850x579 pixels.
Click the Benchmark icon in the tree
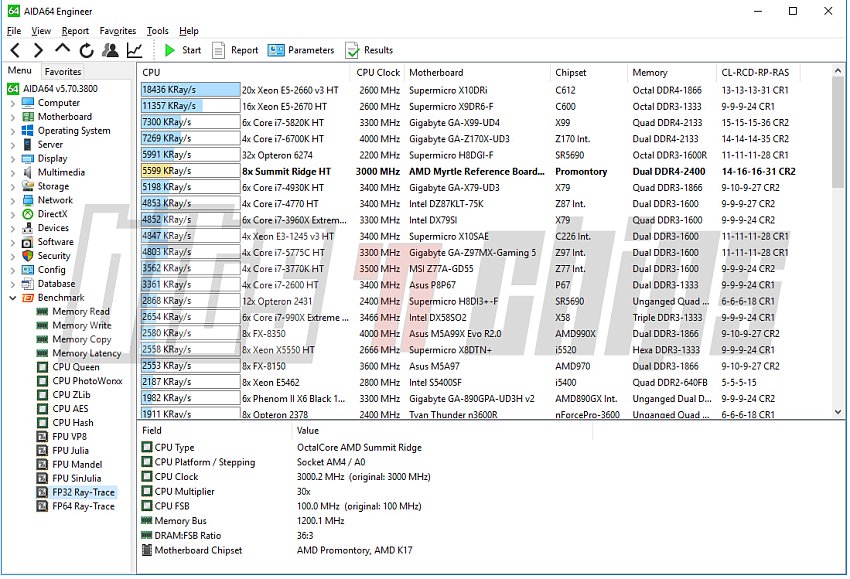[x=28, y=298]
